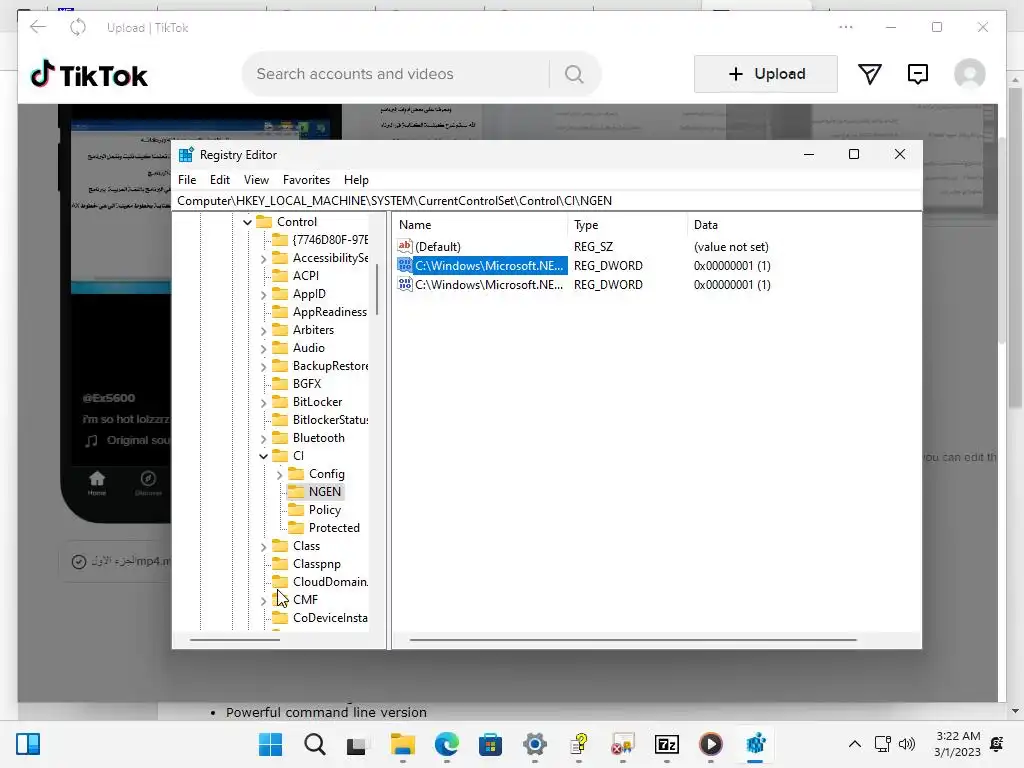Open the TikTok profile avatar
This screenshot has height=768, width=1024.
point(970,74)
